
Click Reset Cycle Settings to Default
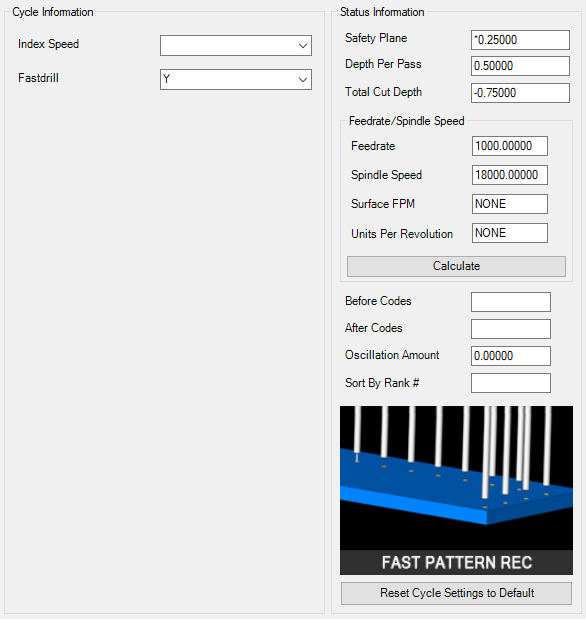(456, 593)
